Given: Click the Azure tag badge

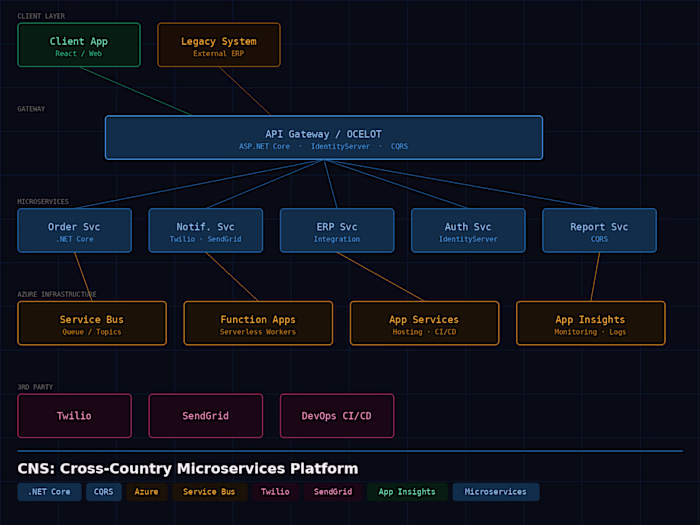Looking at the screenshot, I should [x=147, y=492].
